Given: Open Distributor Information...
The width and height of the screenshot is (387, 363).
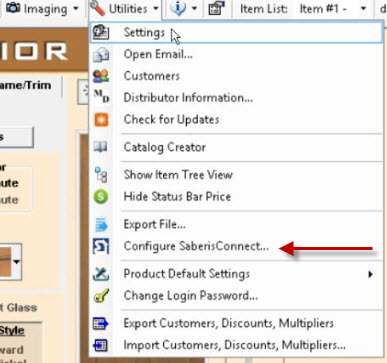Looking at the screenshot, I should pos(236,98).
